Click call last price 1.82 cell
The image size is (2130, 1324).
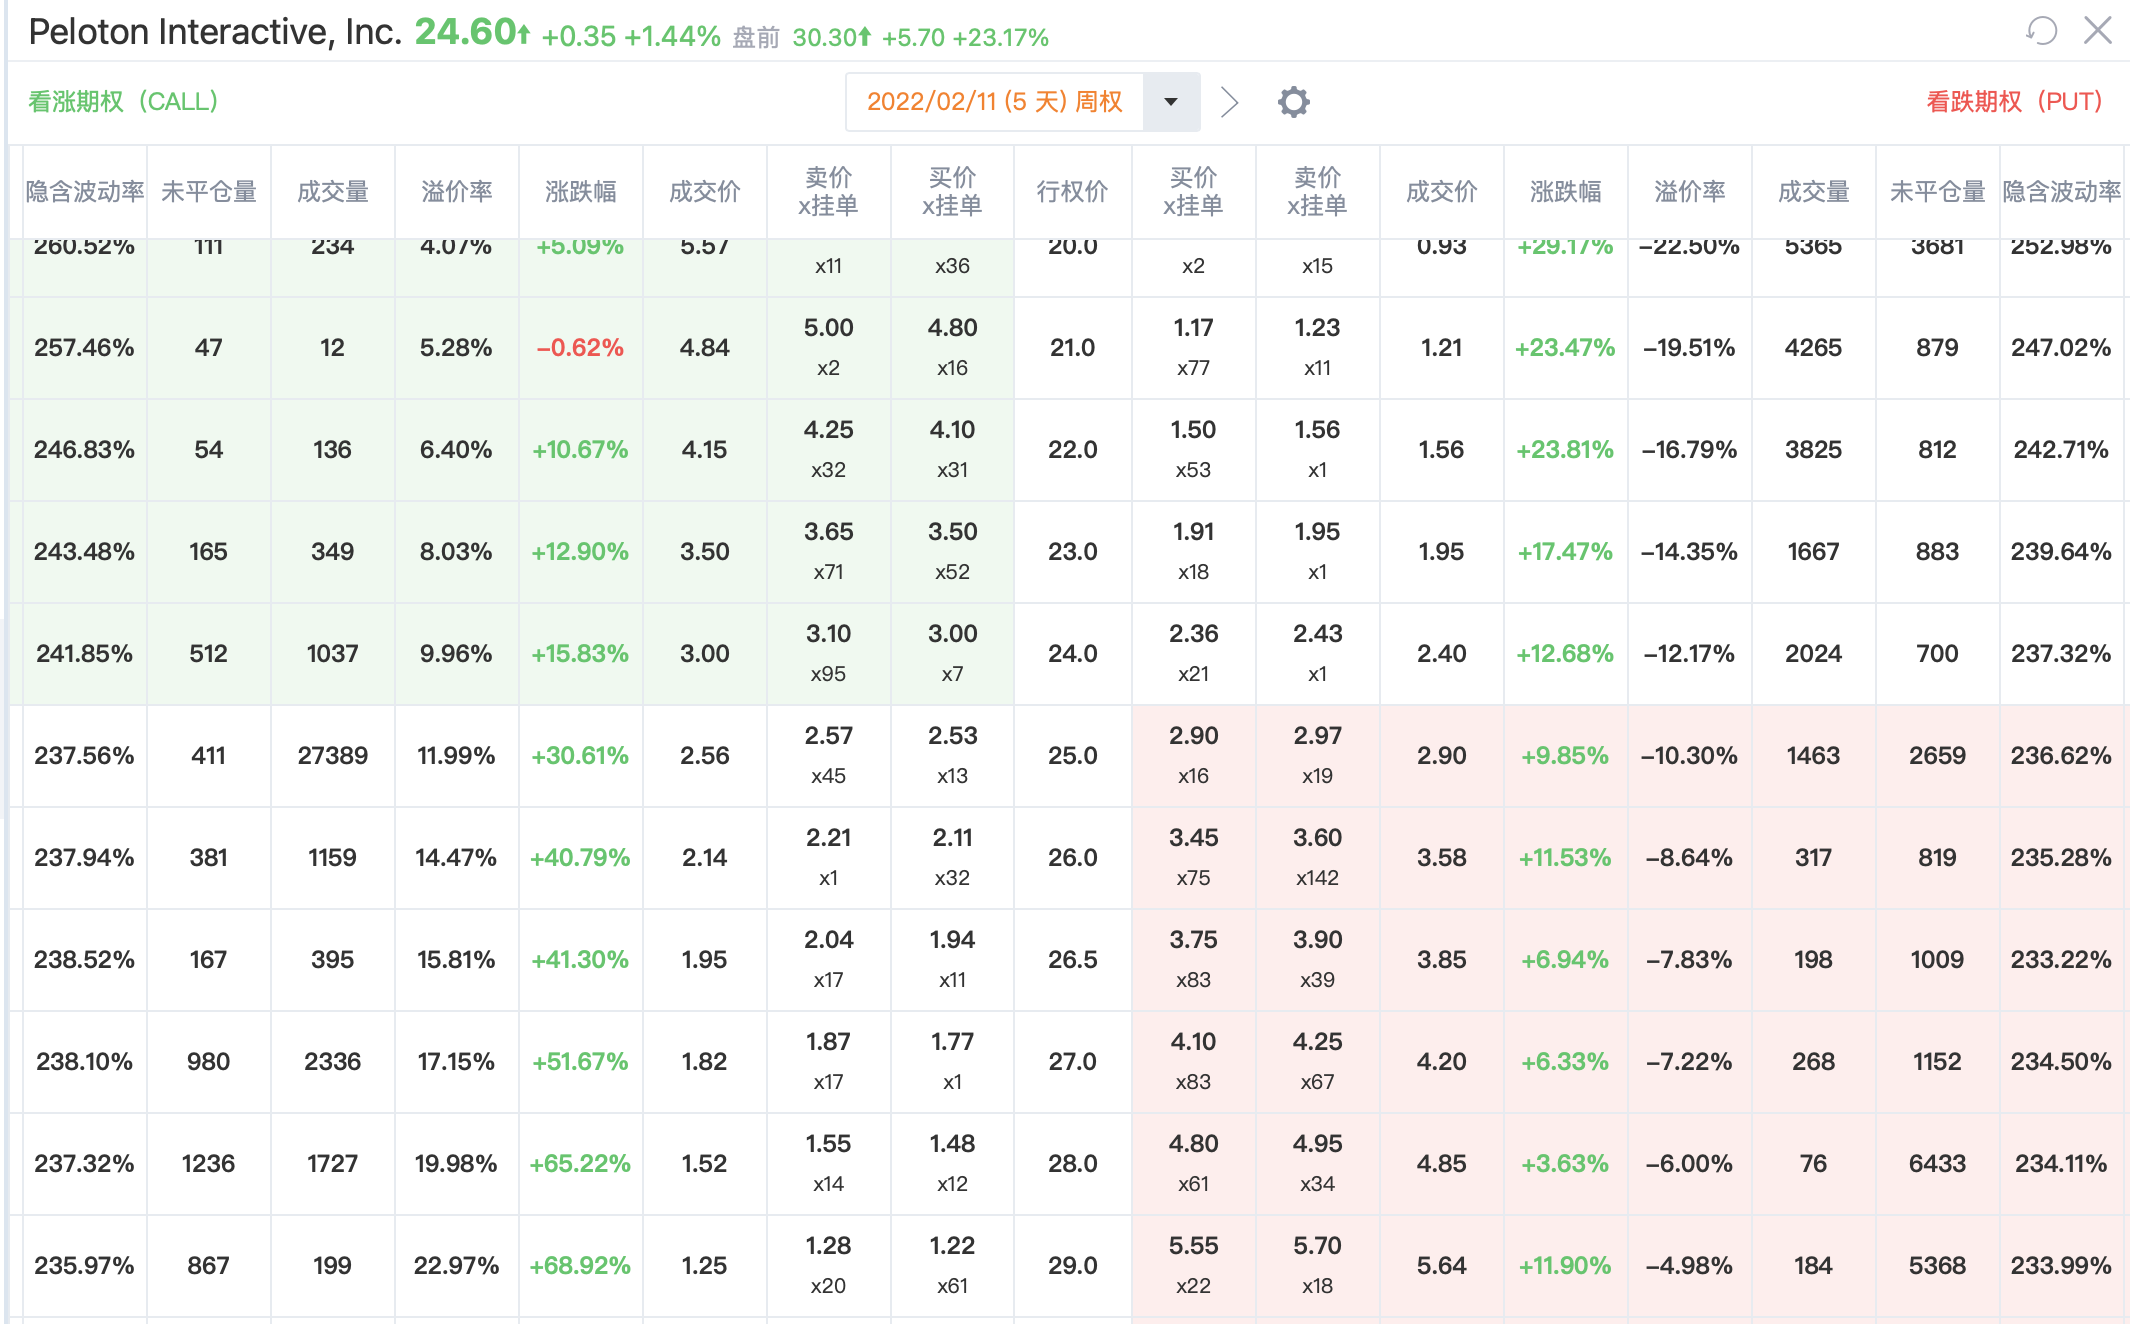(704, 1061)
